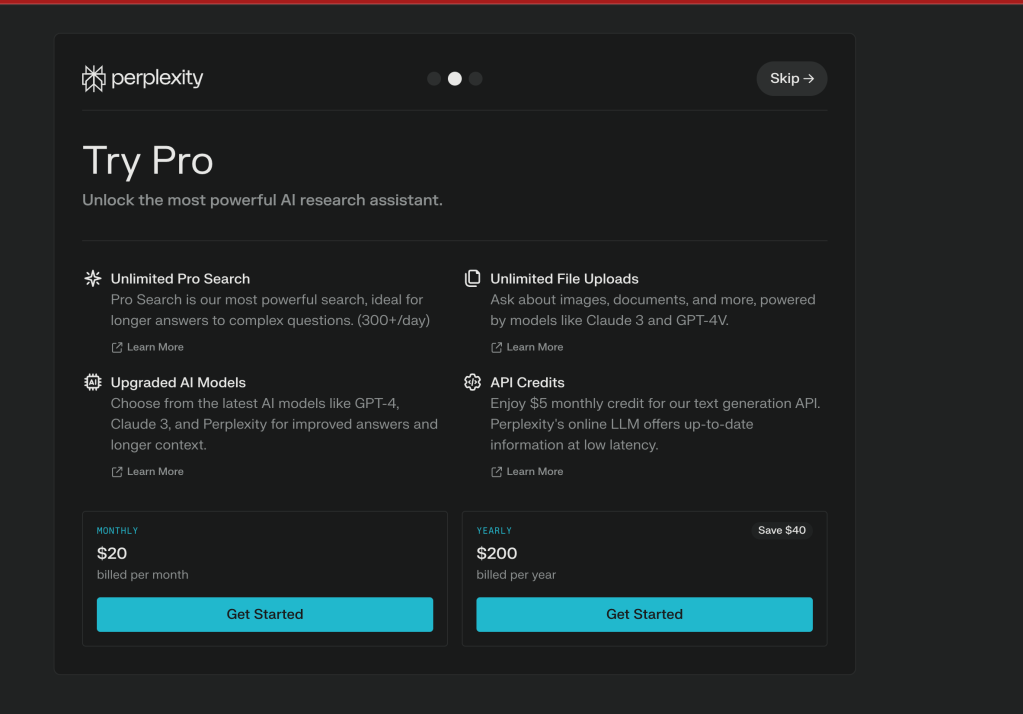This screenshot has height=714, width=1023.
Task: Click the MONTHLY plan label
Action: click(117, 531)
